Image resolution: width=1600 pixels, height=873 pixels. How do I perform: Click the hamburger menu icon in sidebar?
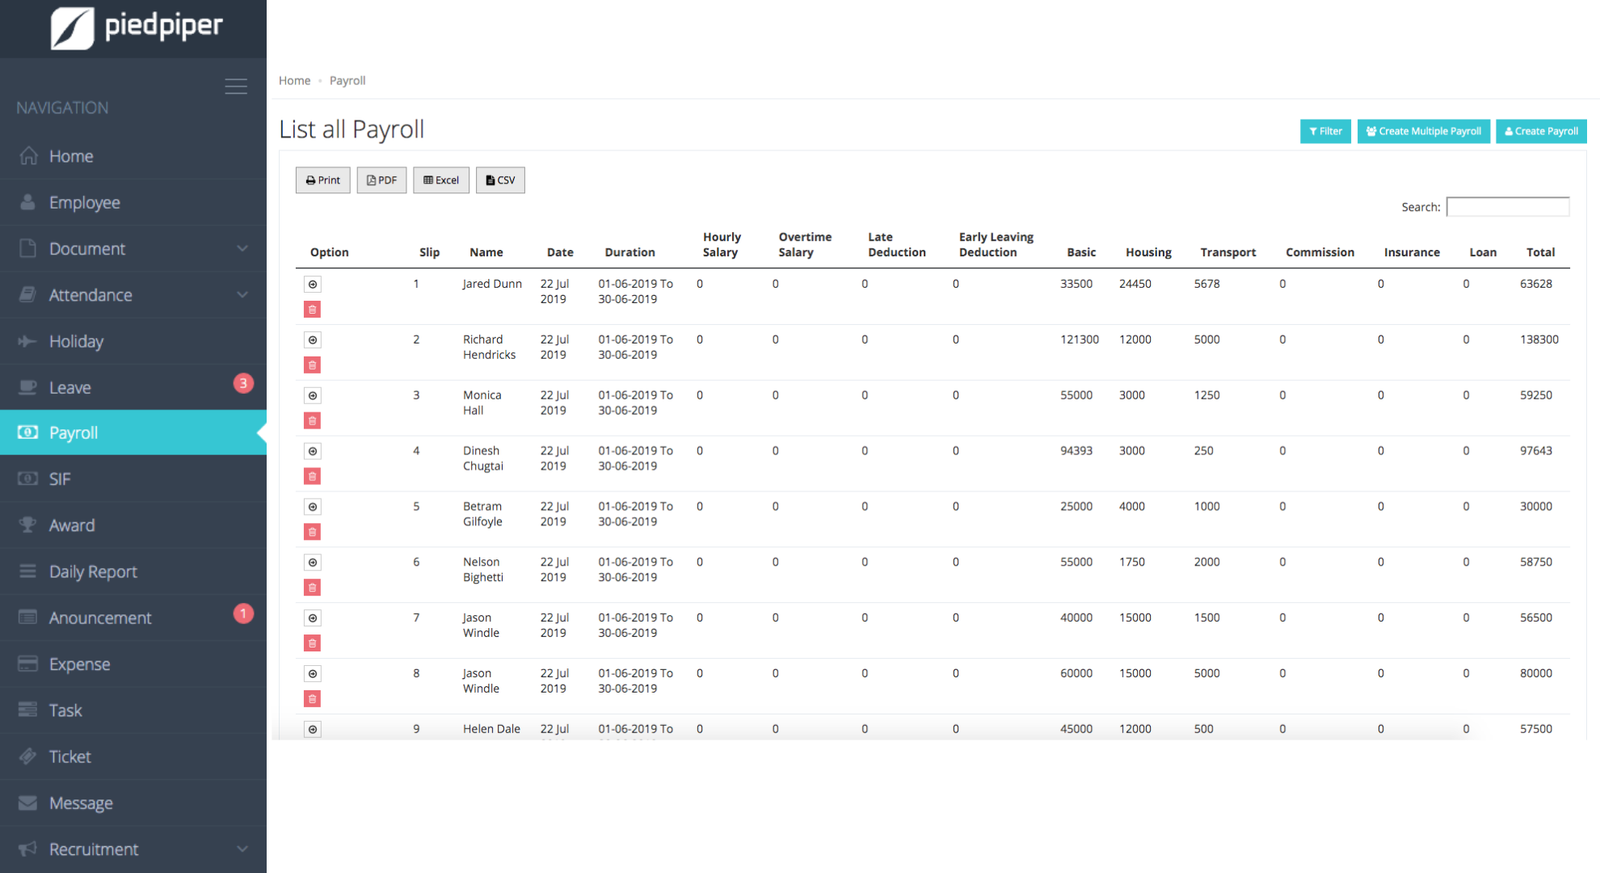click(236, 87)
